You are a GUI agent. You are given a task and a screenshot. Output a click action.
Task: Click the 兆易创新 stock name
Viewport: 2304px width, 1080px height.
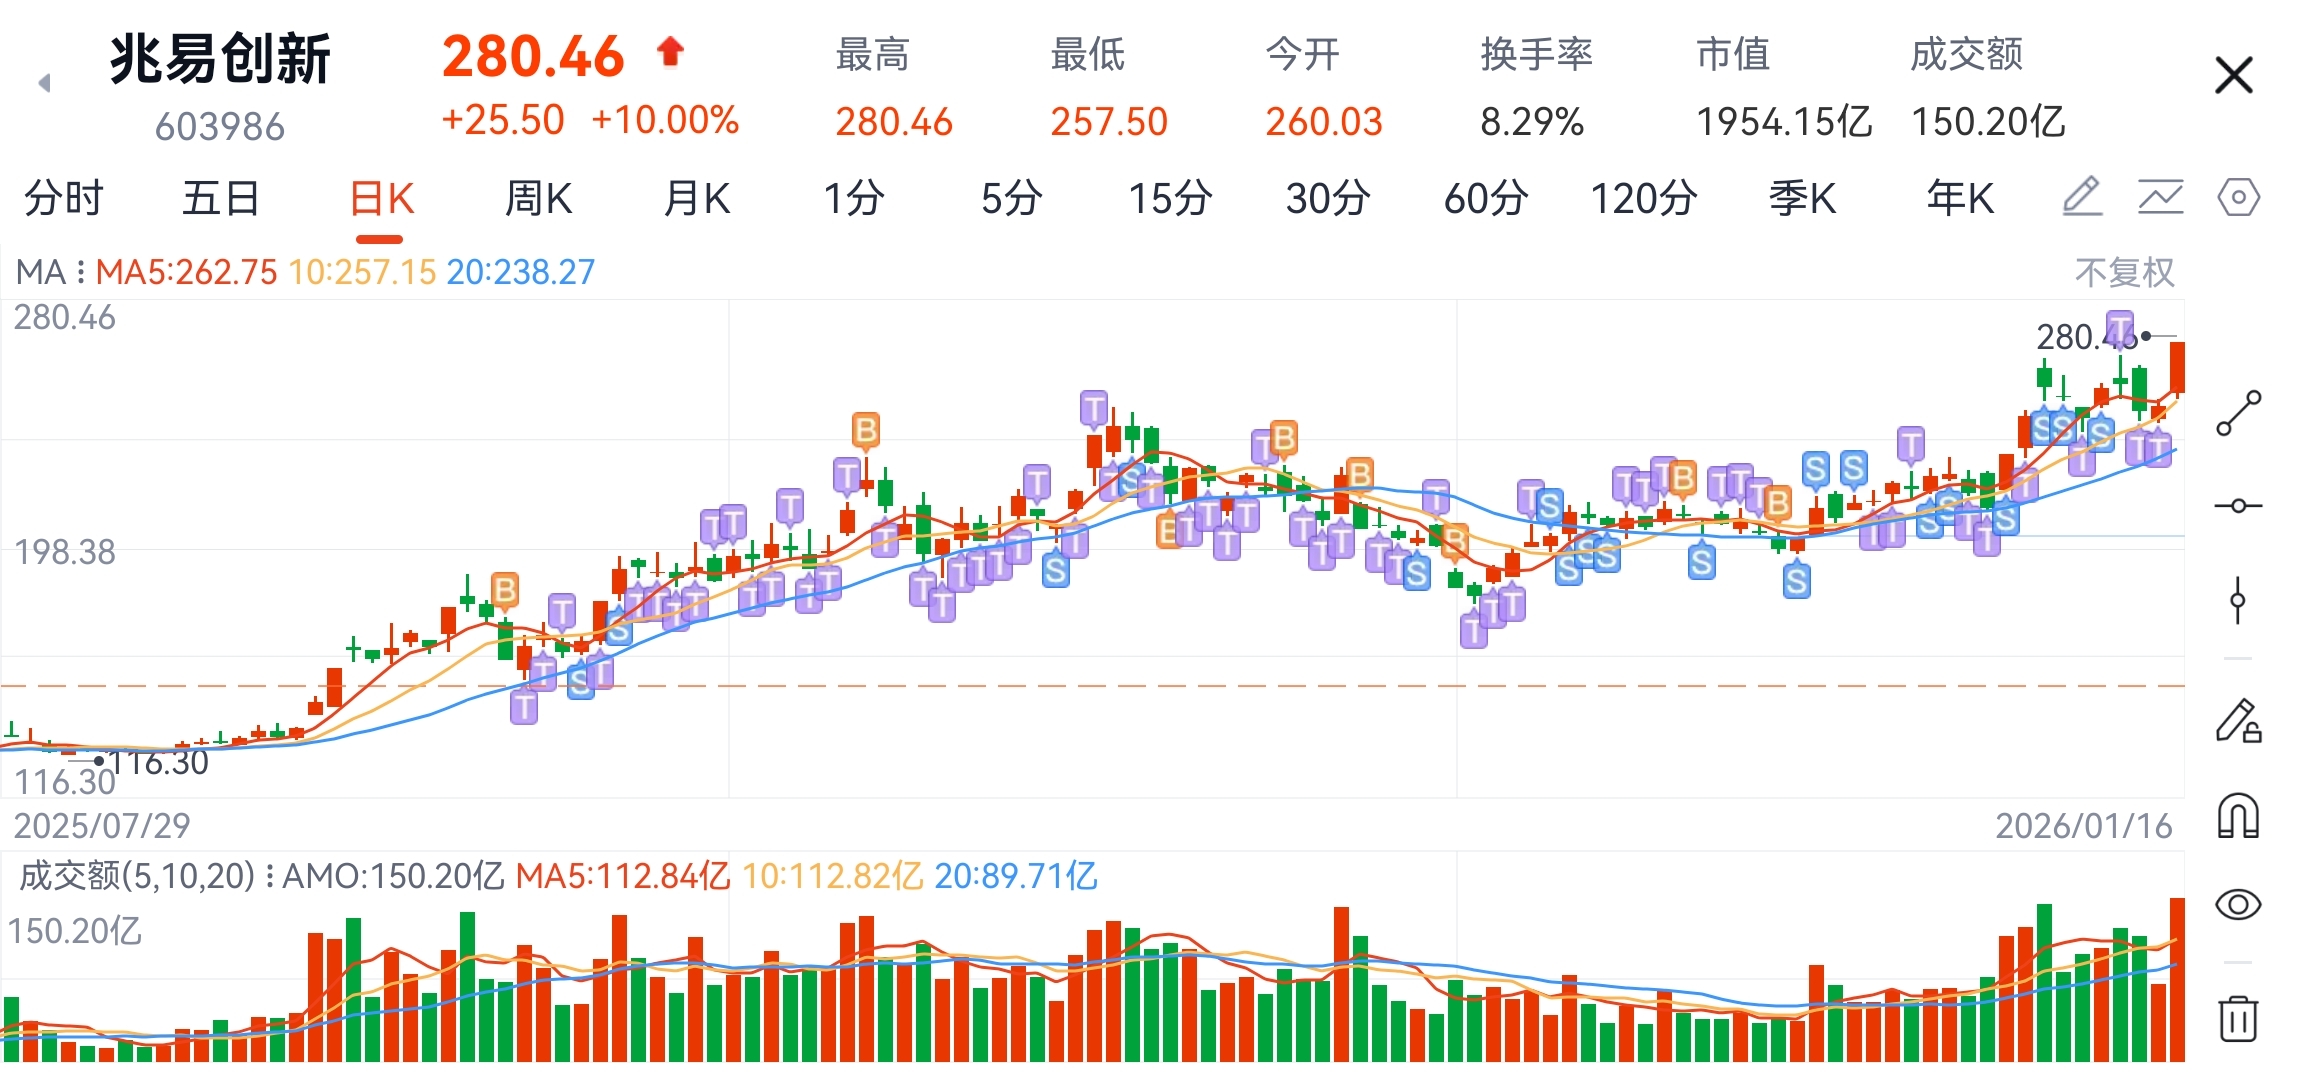coord(220,58)
